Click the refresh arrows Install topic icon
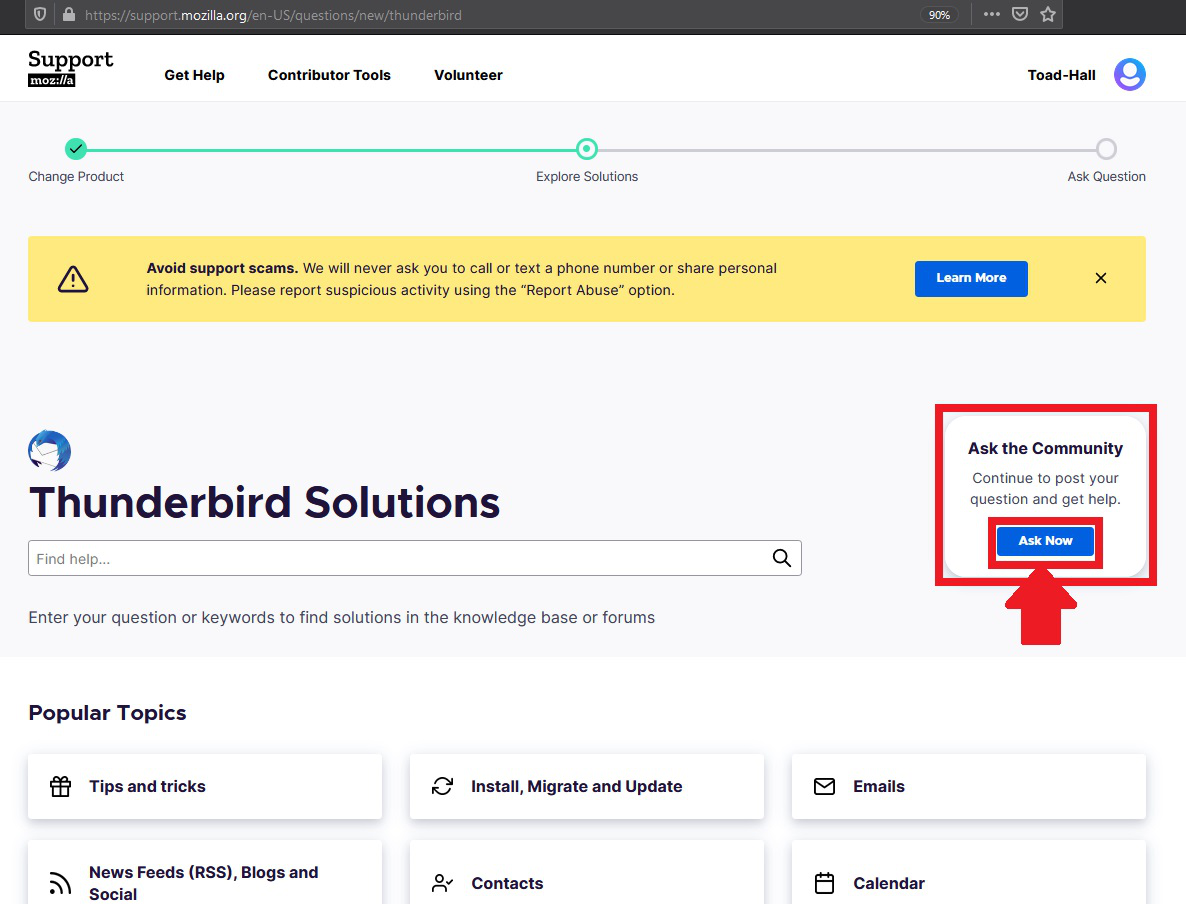The width and height of the screenshot is (1186, 904). 442,786
